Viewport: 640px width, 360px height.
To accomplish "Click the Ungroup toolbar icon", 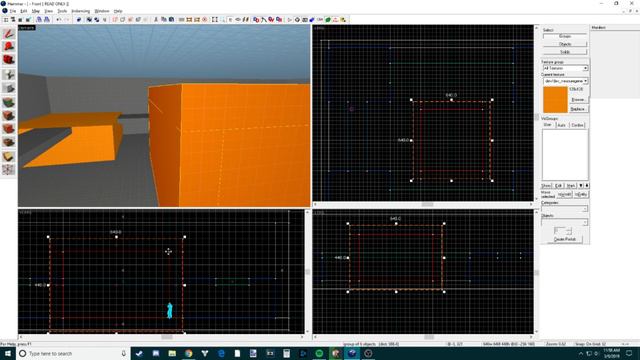I will (x=97, y=20).
